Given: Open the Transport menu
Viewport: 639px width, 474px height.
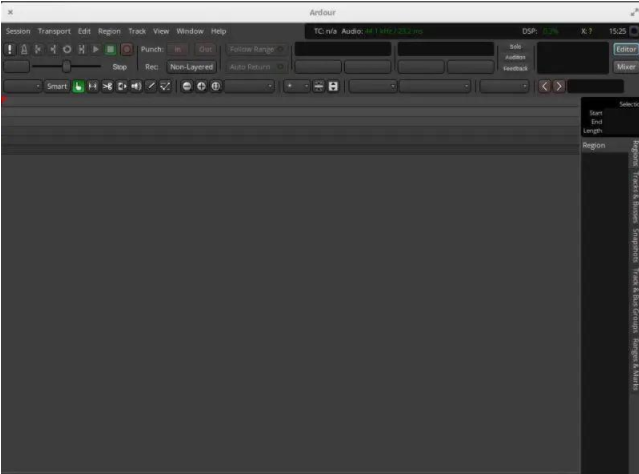Looking at the screenshot, I should click(x=54, y=31).
